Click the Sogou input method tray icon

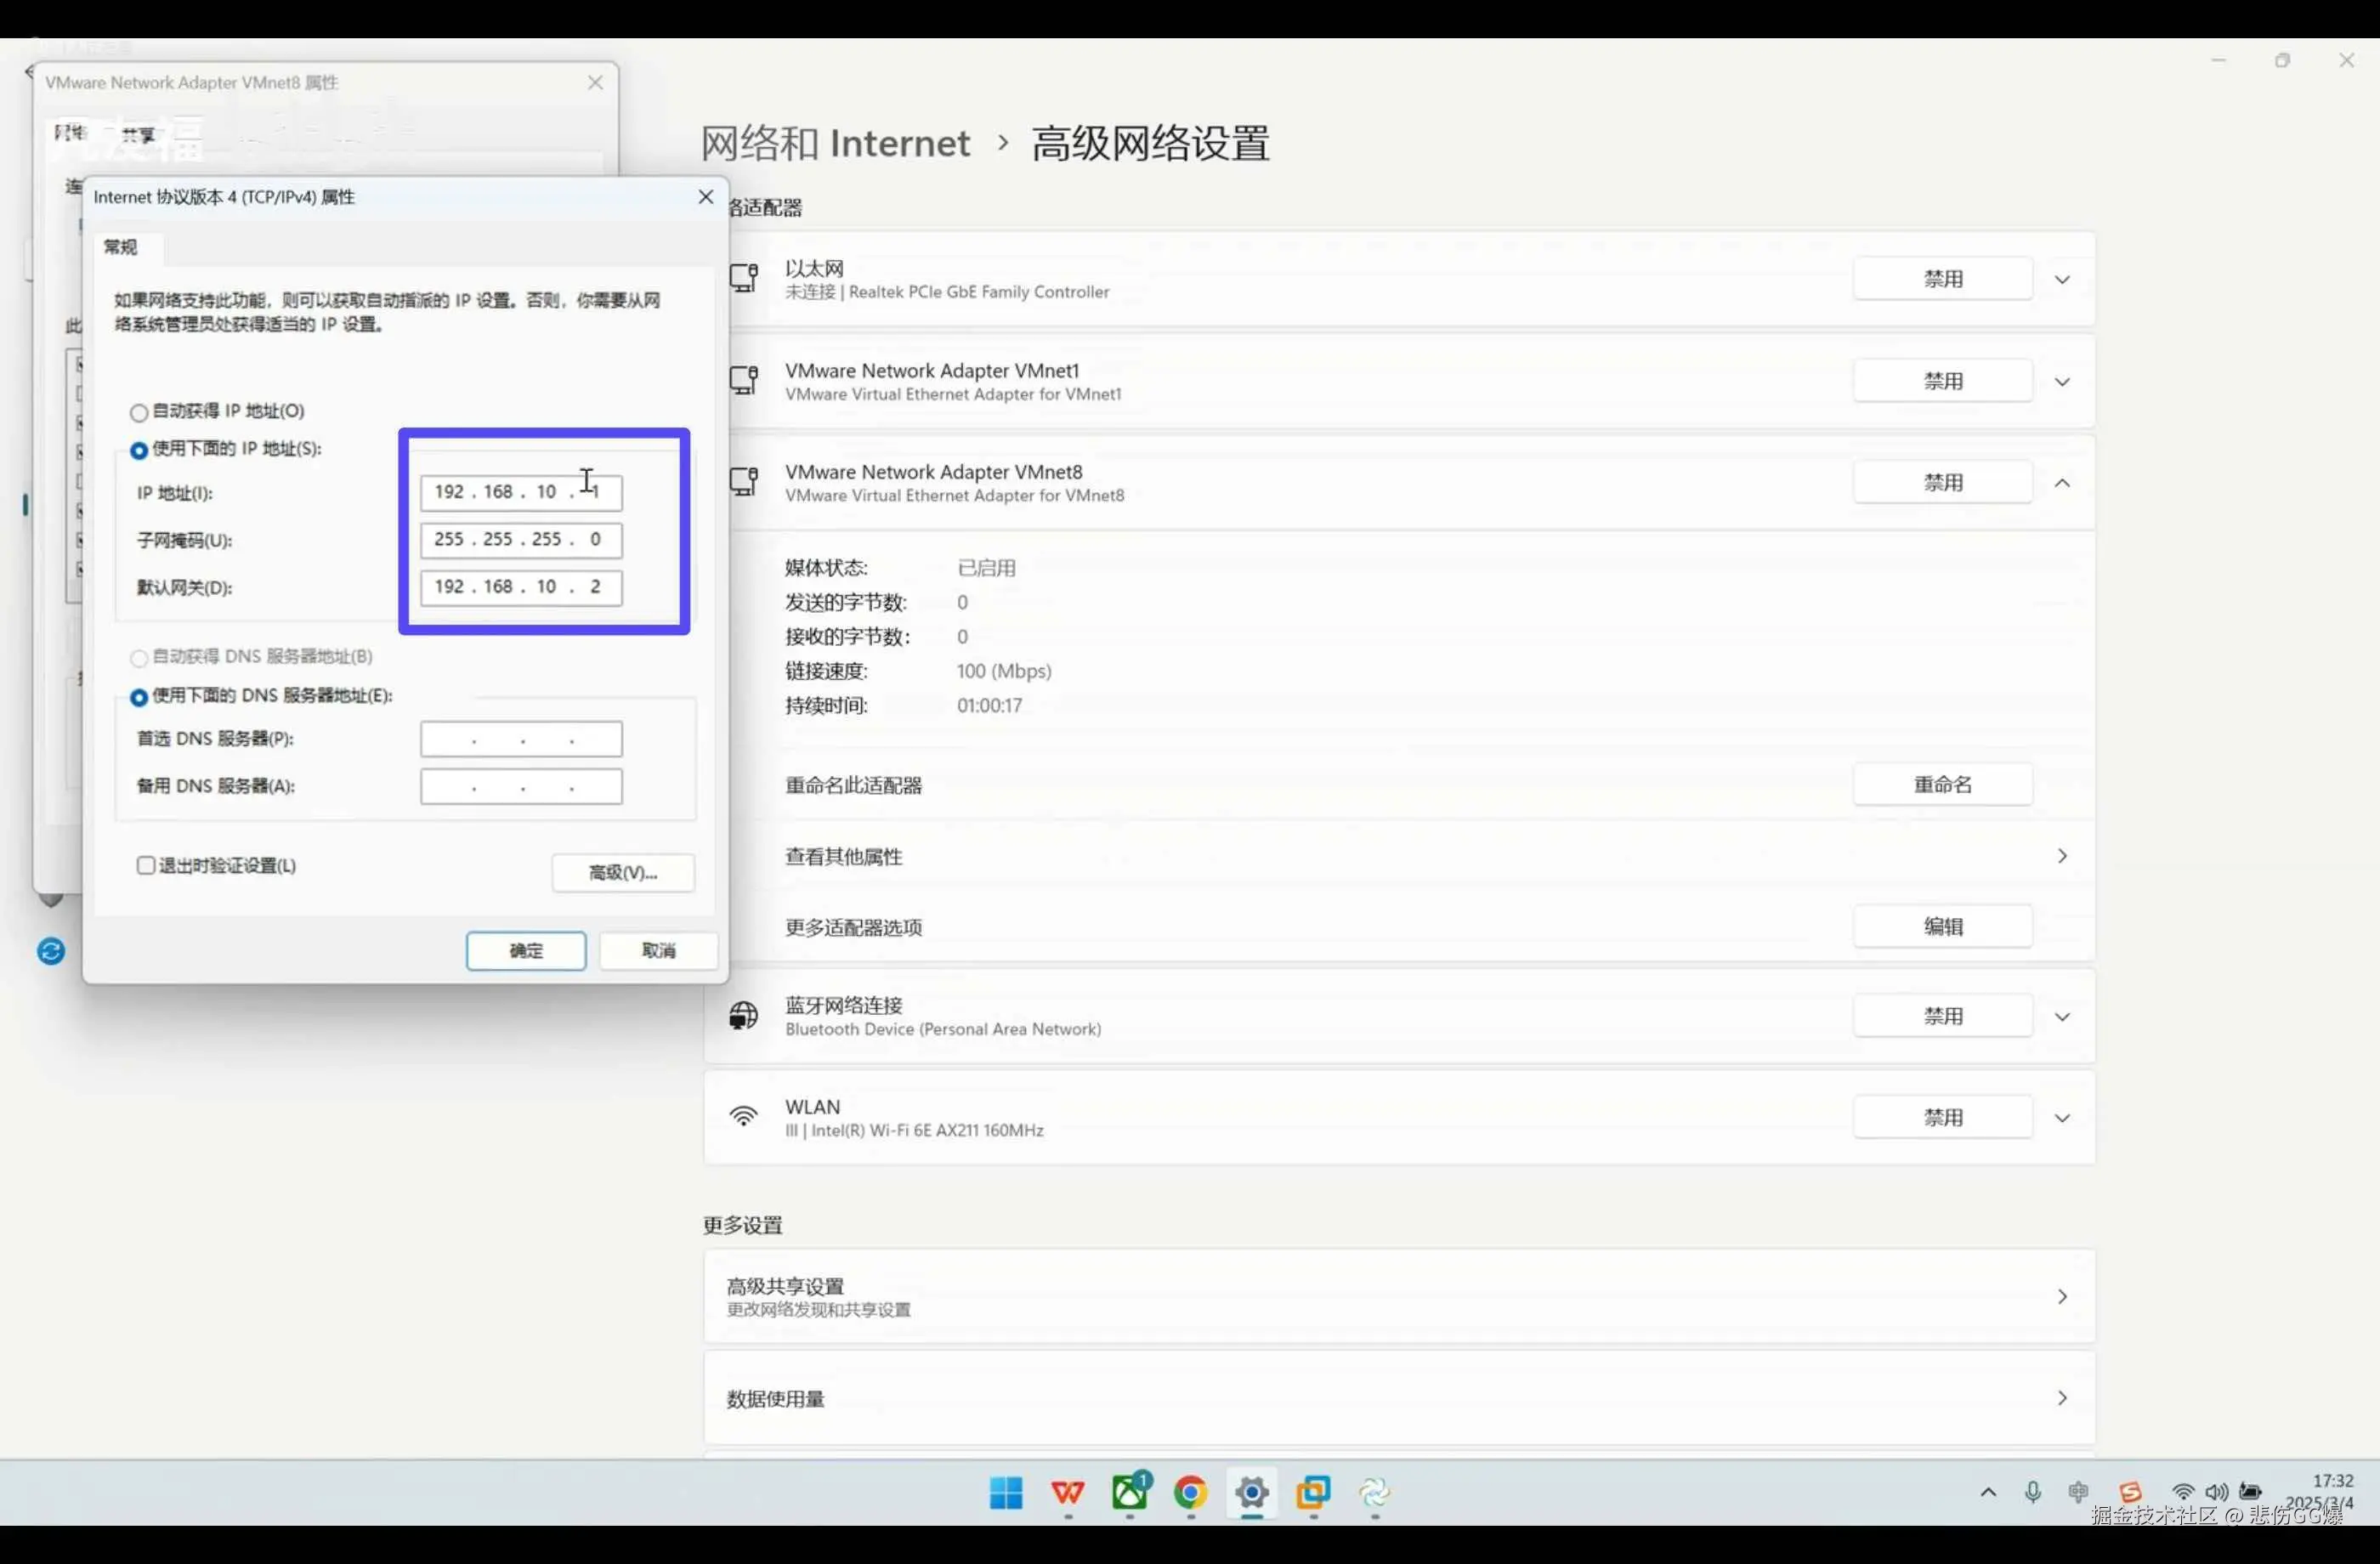[2130, 1492]
